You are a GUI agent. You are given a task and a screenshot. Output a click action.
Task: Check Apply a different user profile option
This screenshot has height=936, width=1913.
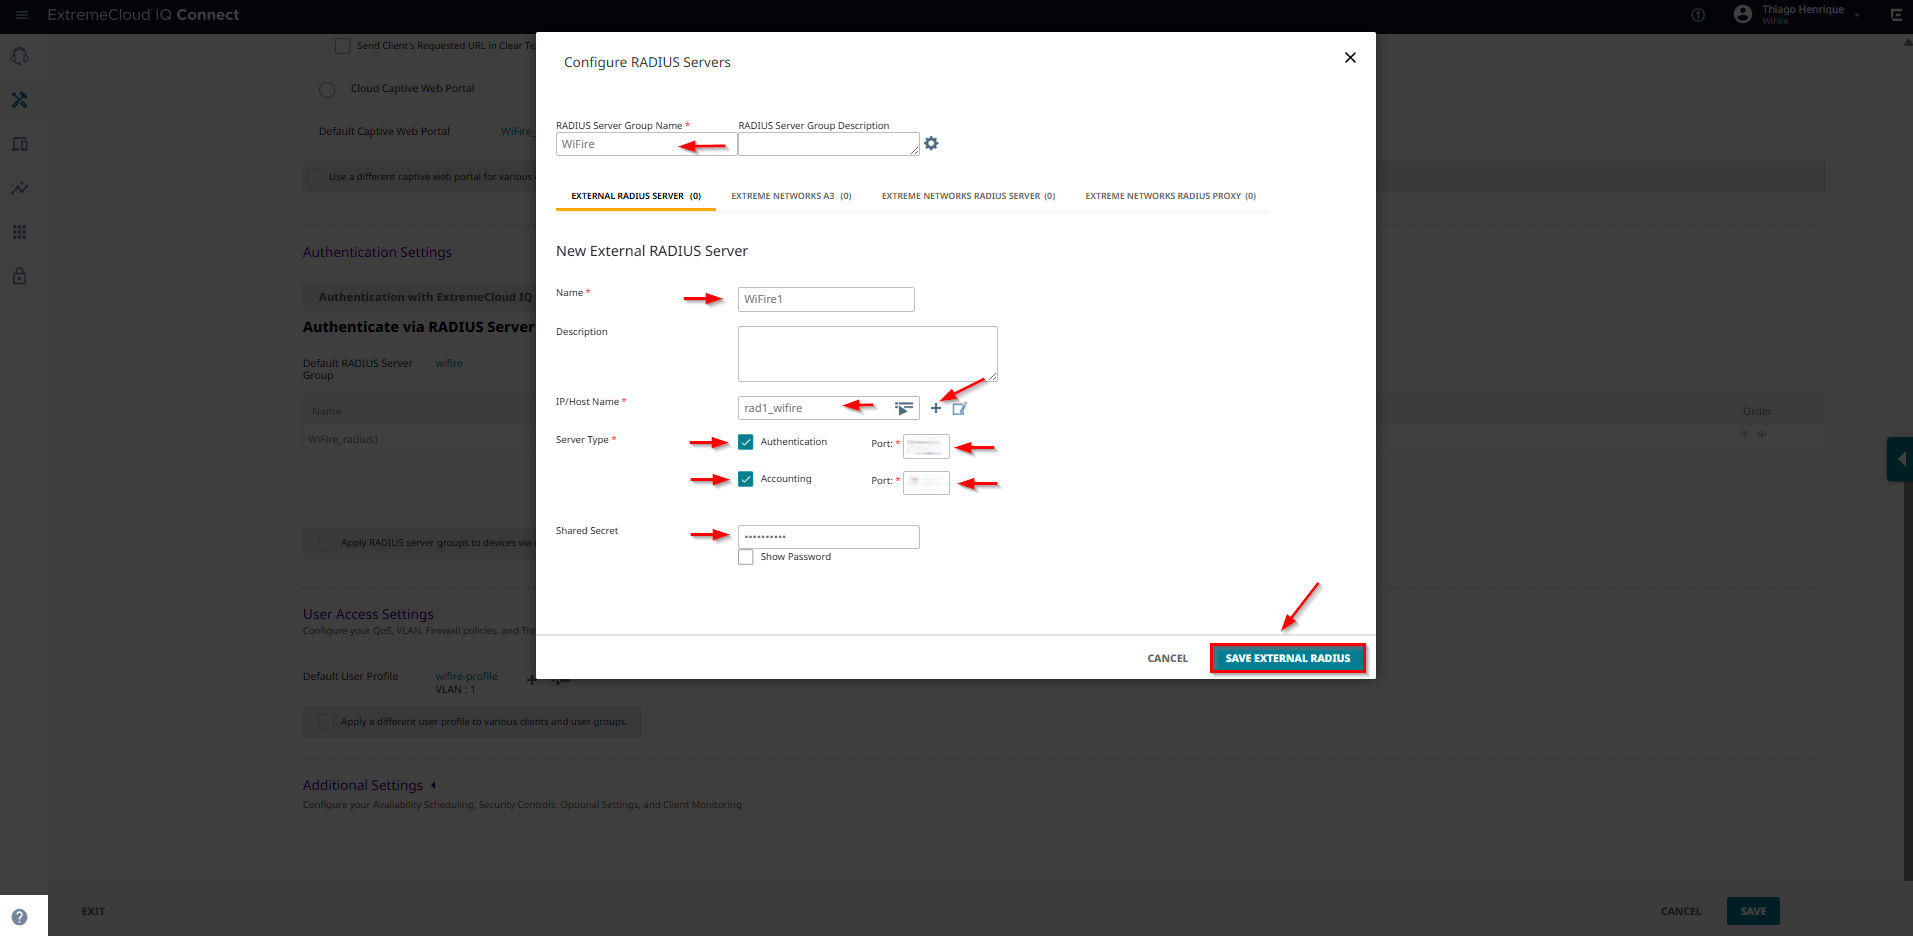326,722
